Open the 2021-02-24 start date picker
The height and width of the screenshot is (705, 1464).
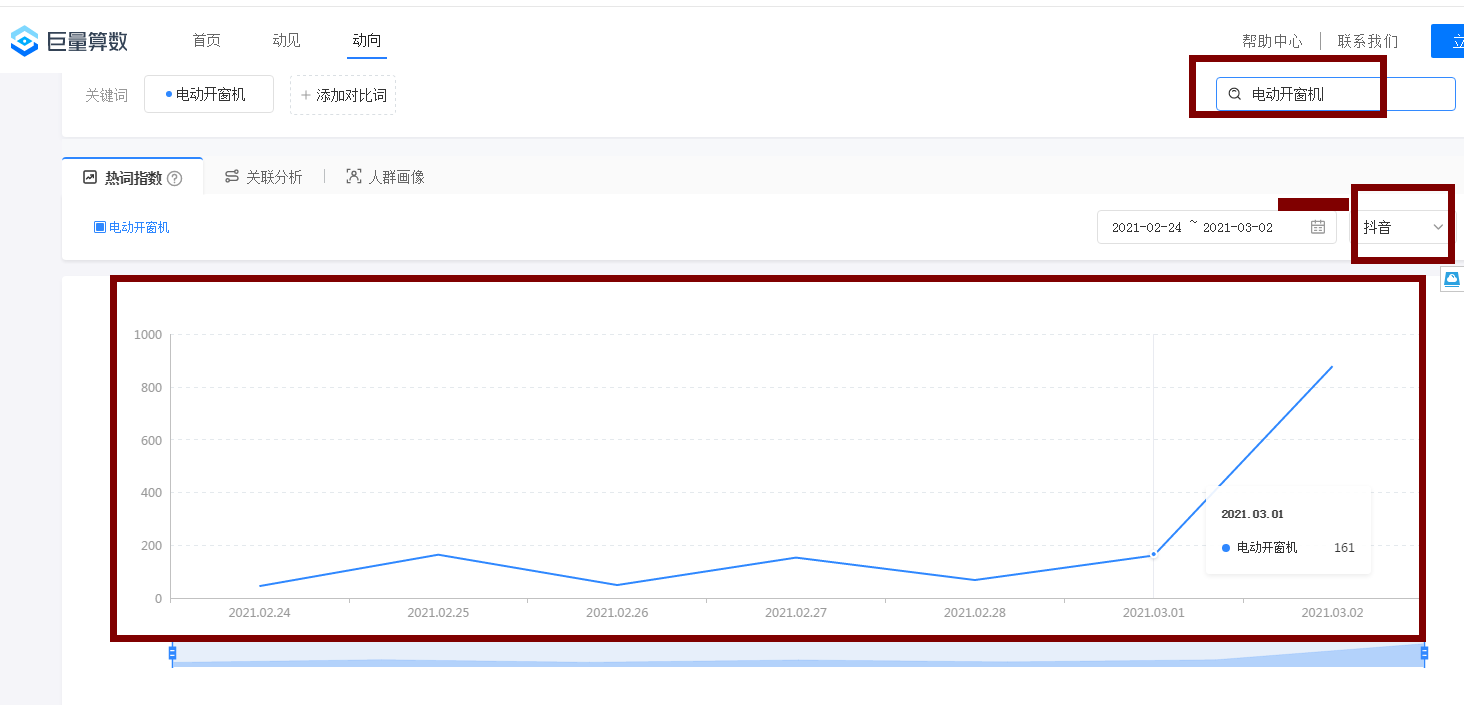pyautogui.click(x=1146, y=227)
